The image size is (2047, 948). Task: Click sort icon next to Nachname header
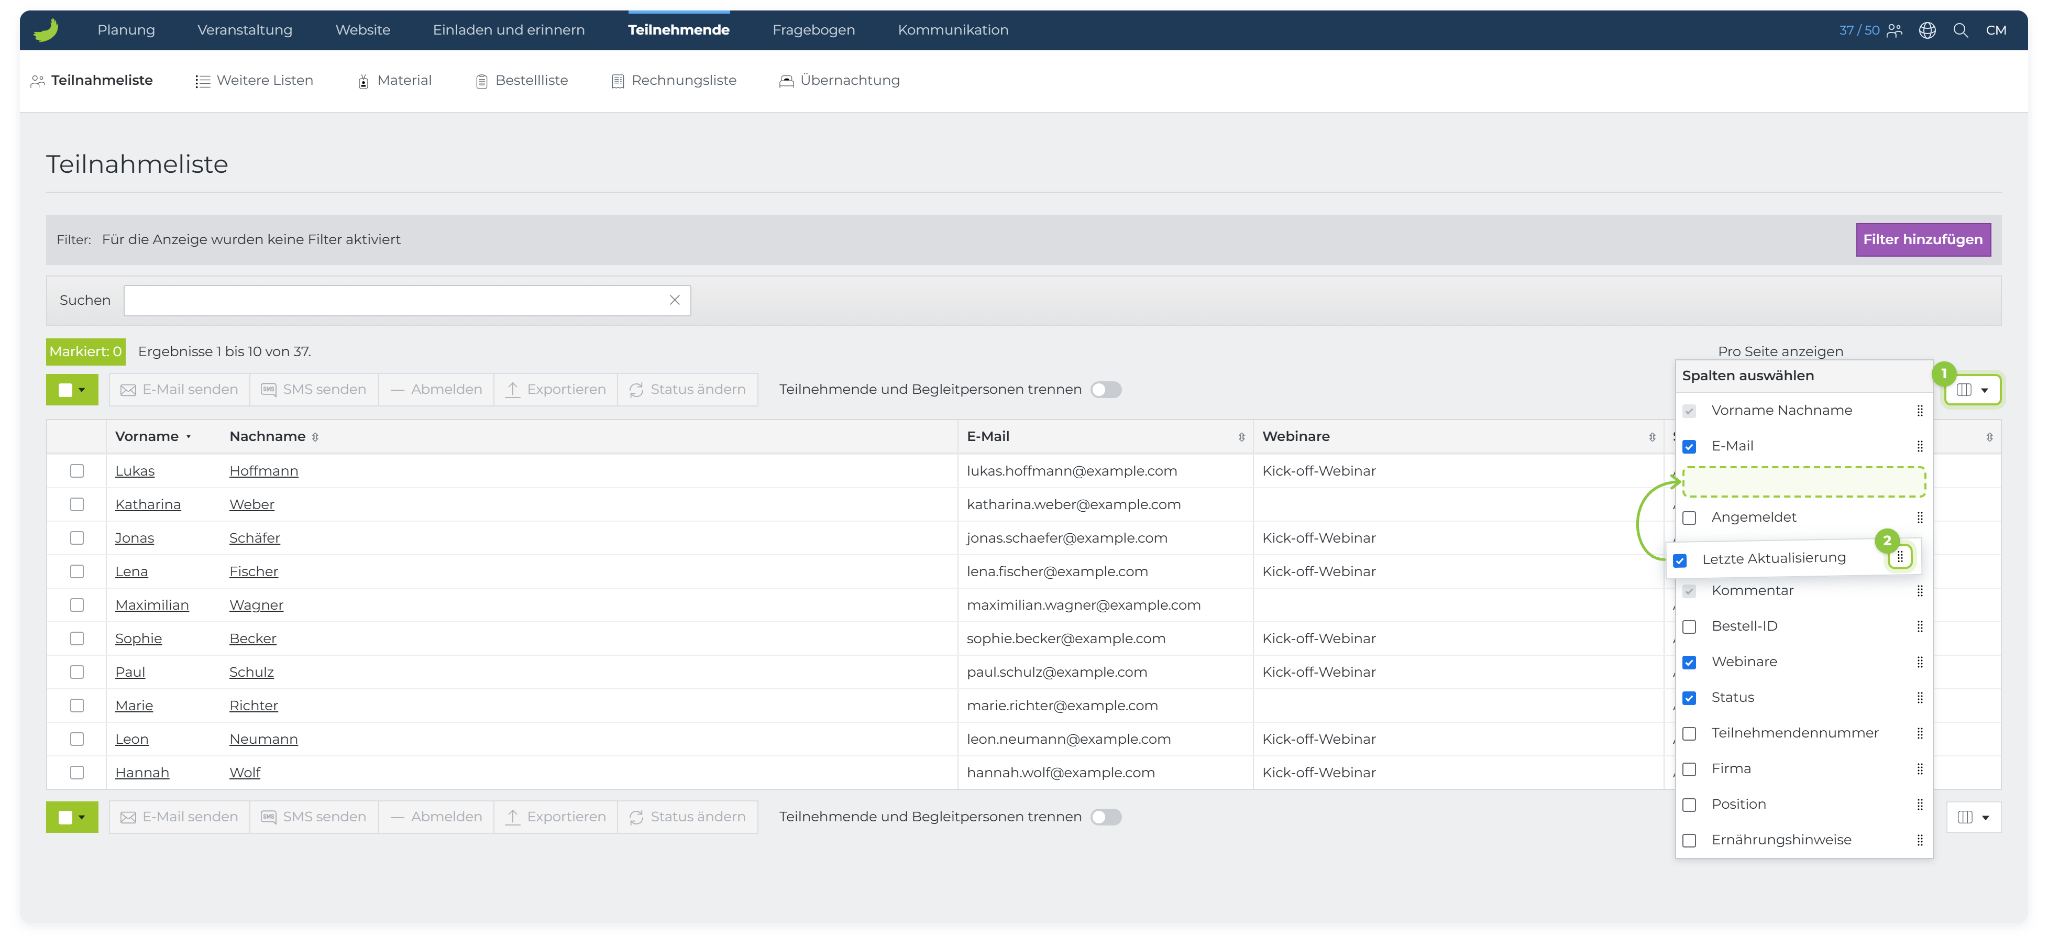click(x=315, y=437)
